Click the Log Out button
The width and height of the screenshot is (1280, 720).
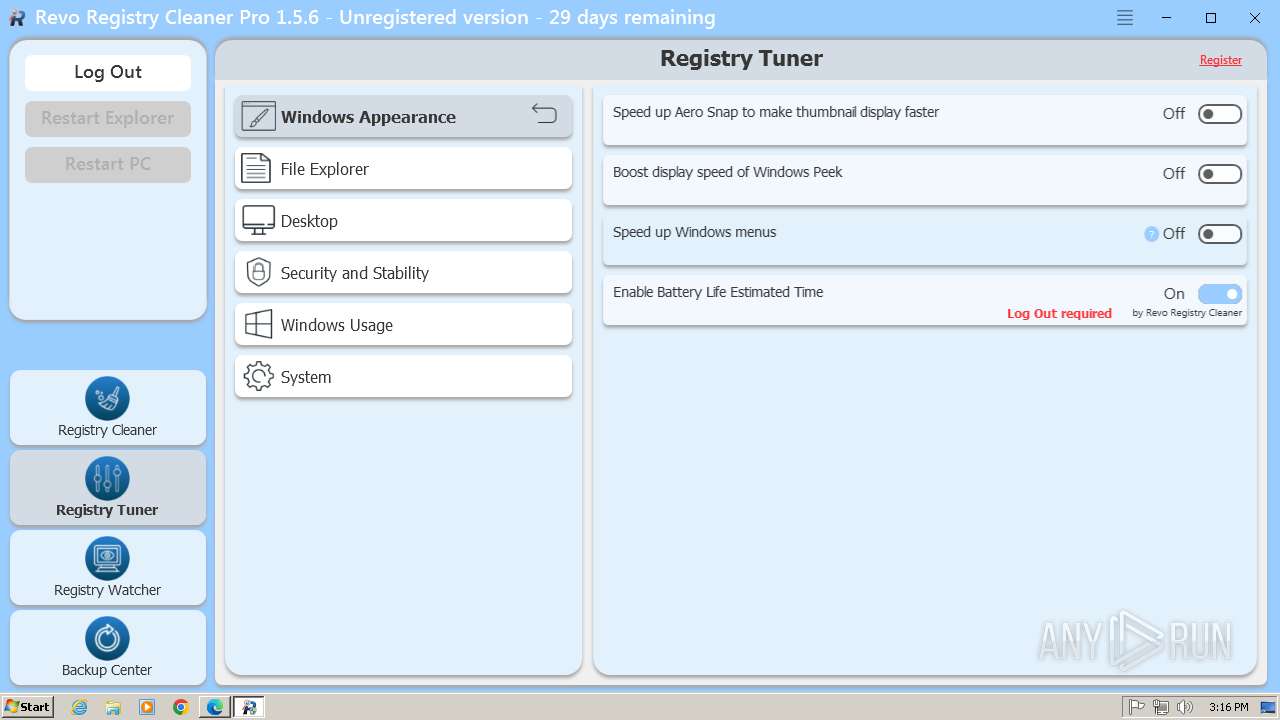(x=108, y=72)
